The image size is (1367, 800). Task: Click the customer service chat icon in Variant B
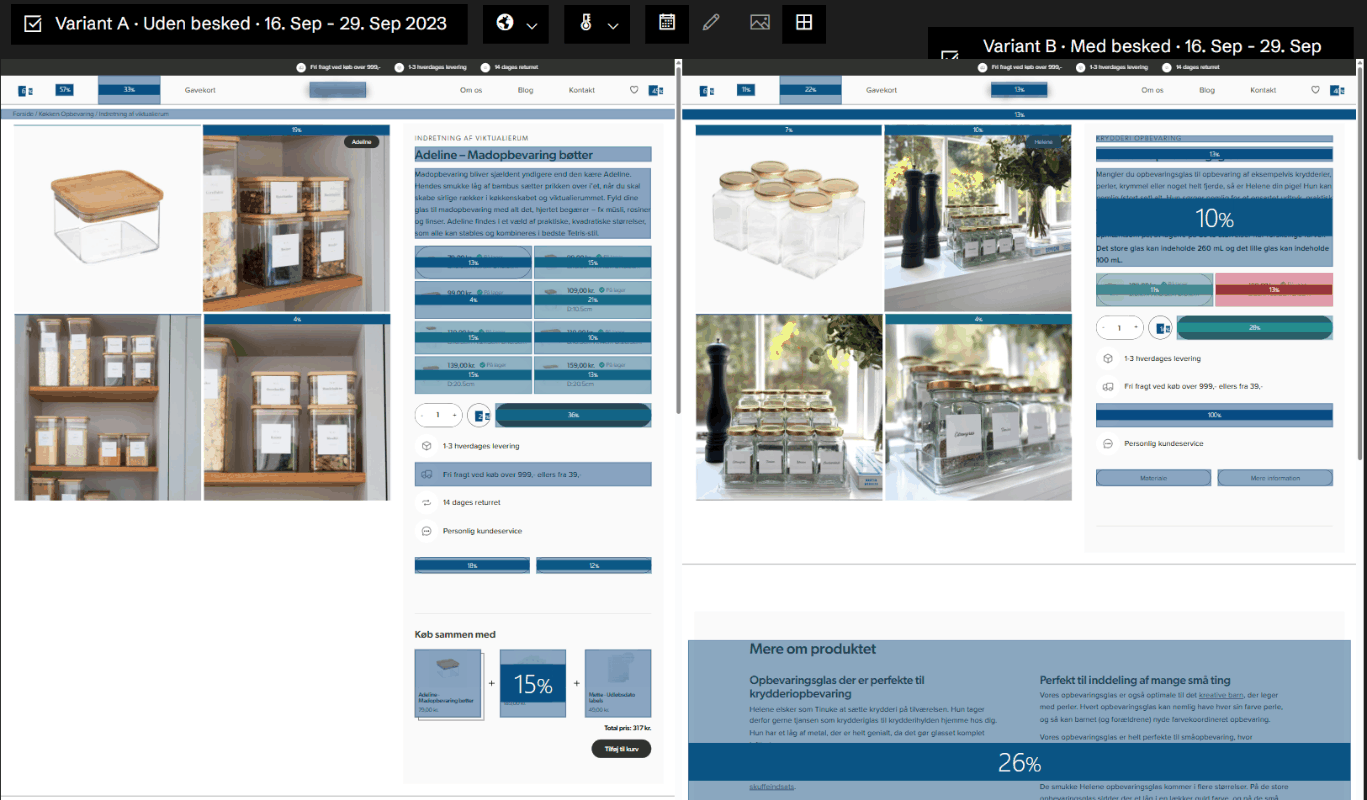pyautogui.click(x=1108, y=443)
